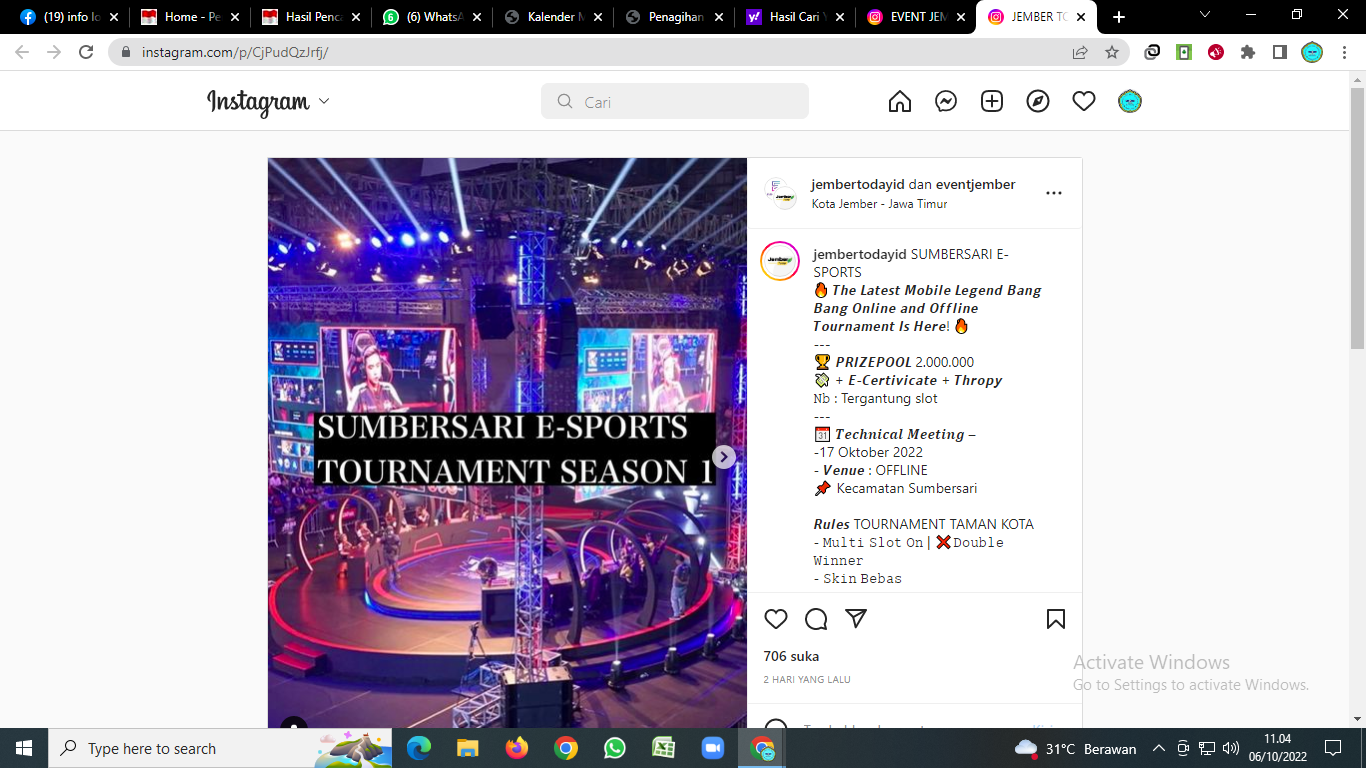1366x768 pixels.
Task: Open post options three dots menu
Action: [x=1054, y=193]
